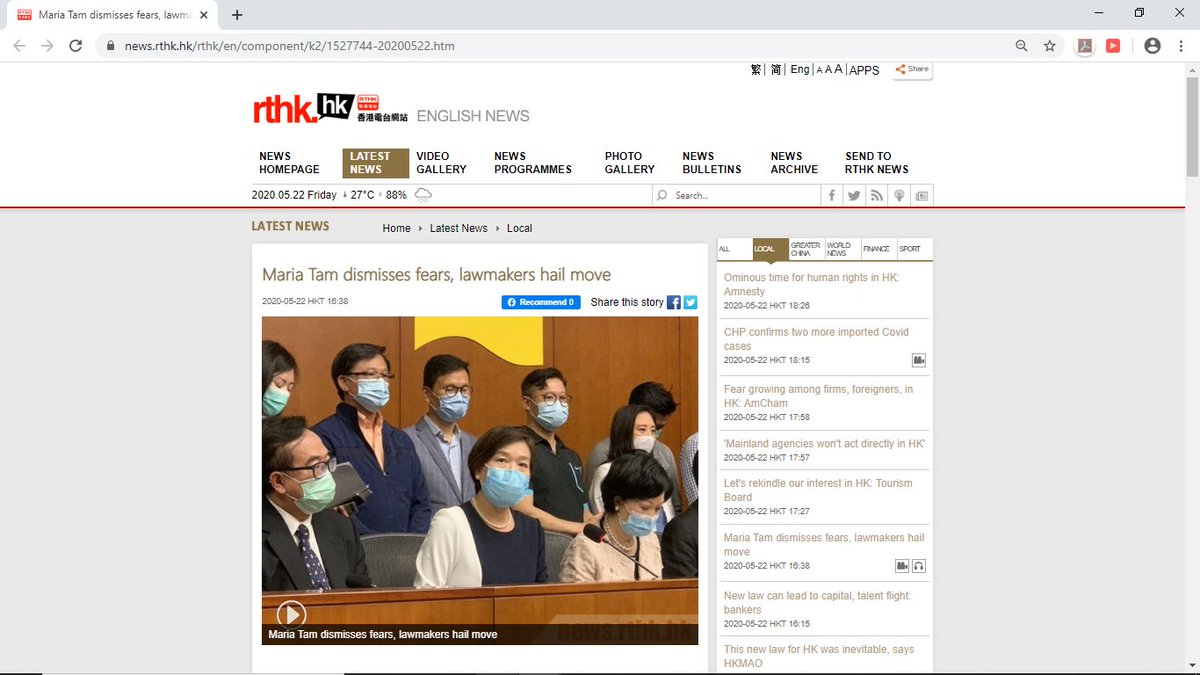Open NEWS HOMEPAGE menu item
Viewport: 1200px width, 675px height.
point(289,163)
